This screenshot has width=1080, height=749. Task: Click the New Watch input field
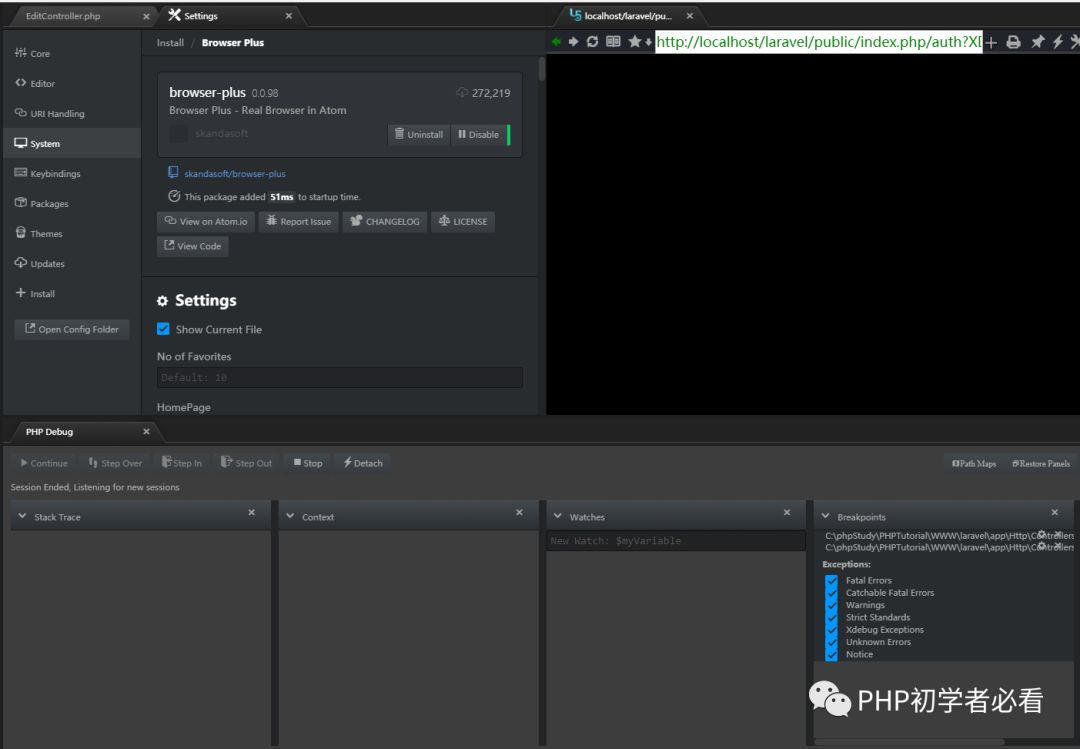(x=675, y=541)
